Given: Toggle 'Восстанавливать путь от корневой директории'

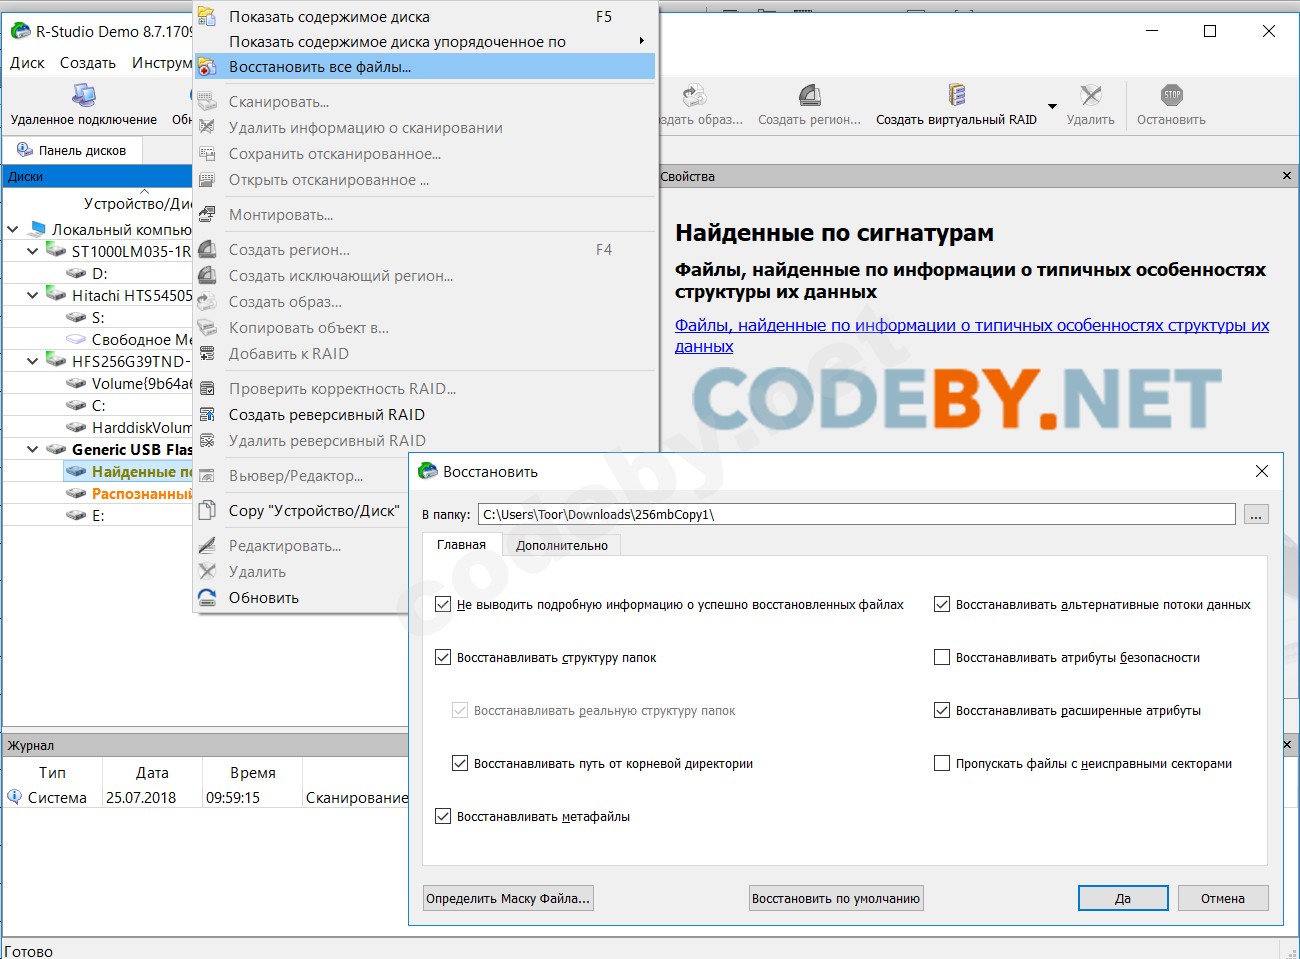Looking at the screenshot, I should [460, 763].
